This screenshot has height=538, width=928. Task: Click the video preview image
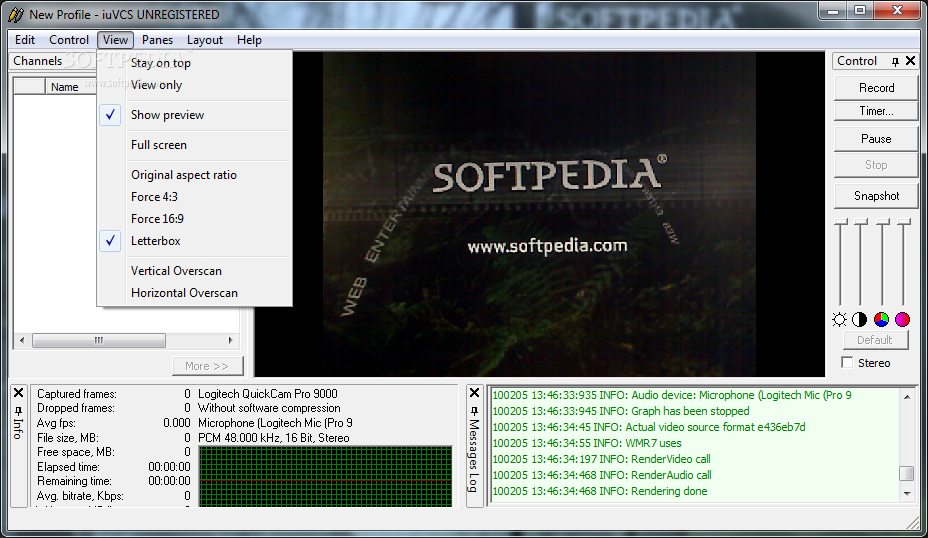(539, 214)
